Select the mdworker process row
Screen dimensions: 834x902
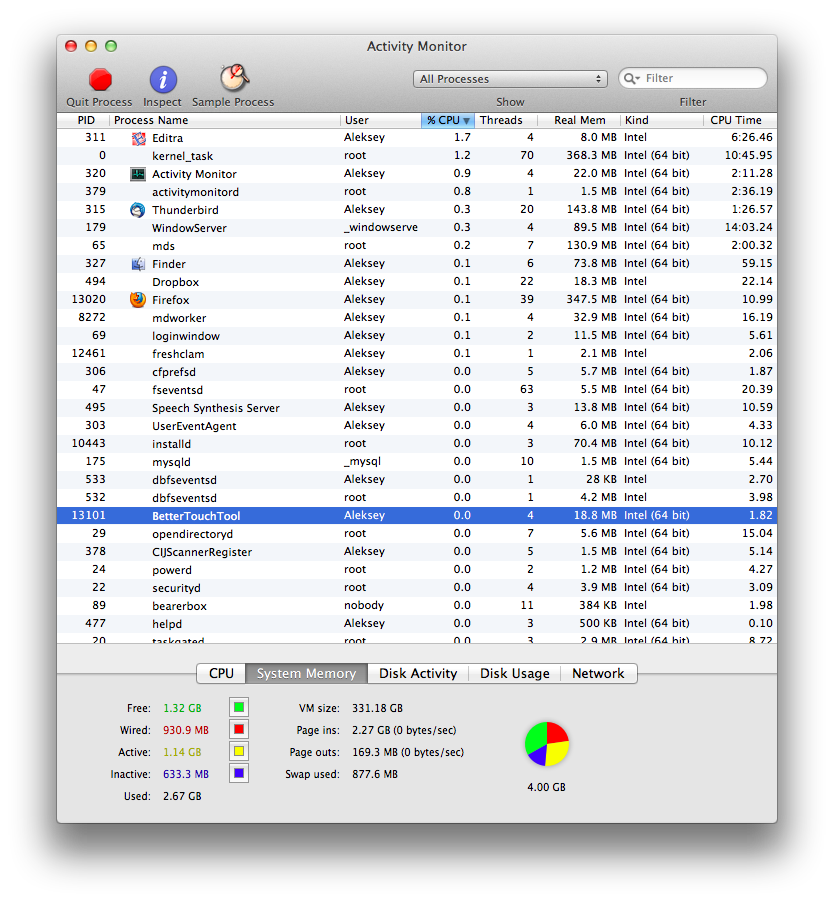point(417,318)
